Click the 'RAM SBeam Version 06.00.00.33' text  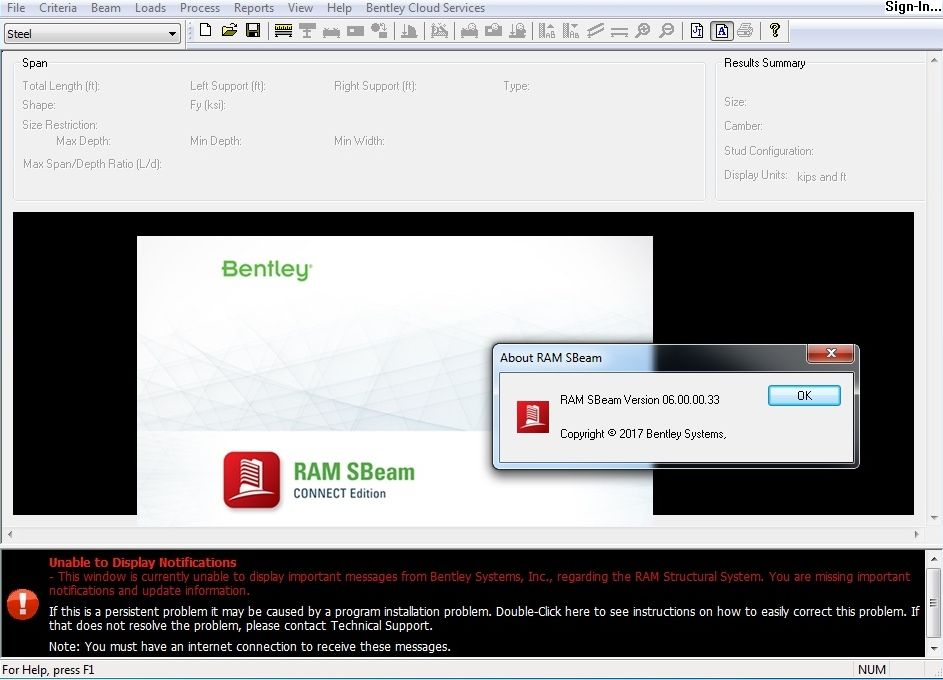639,400
